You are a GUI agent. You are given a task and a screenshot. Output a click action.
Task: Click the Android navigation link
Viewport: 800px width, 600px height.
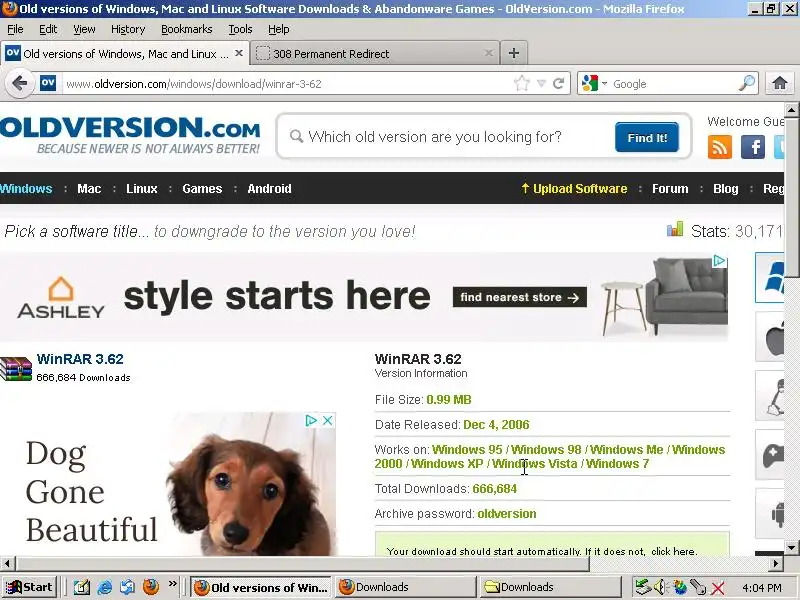269,188
